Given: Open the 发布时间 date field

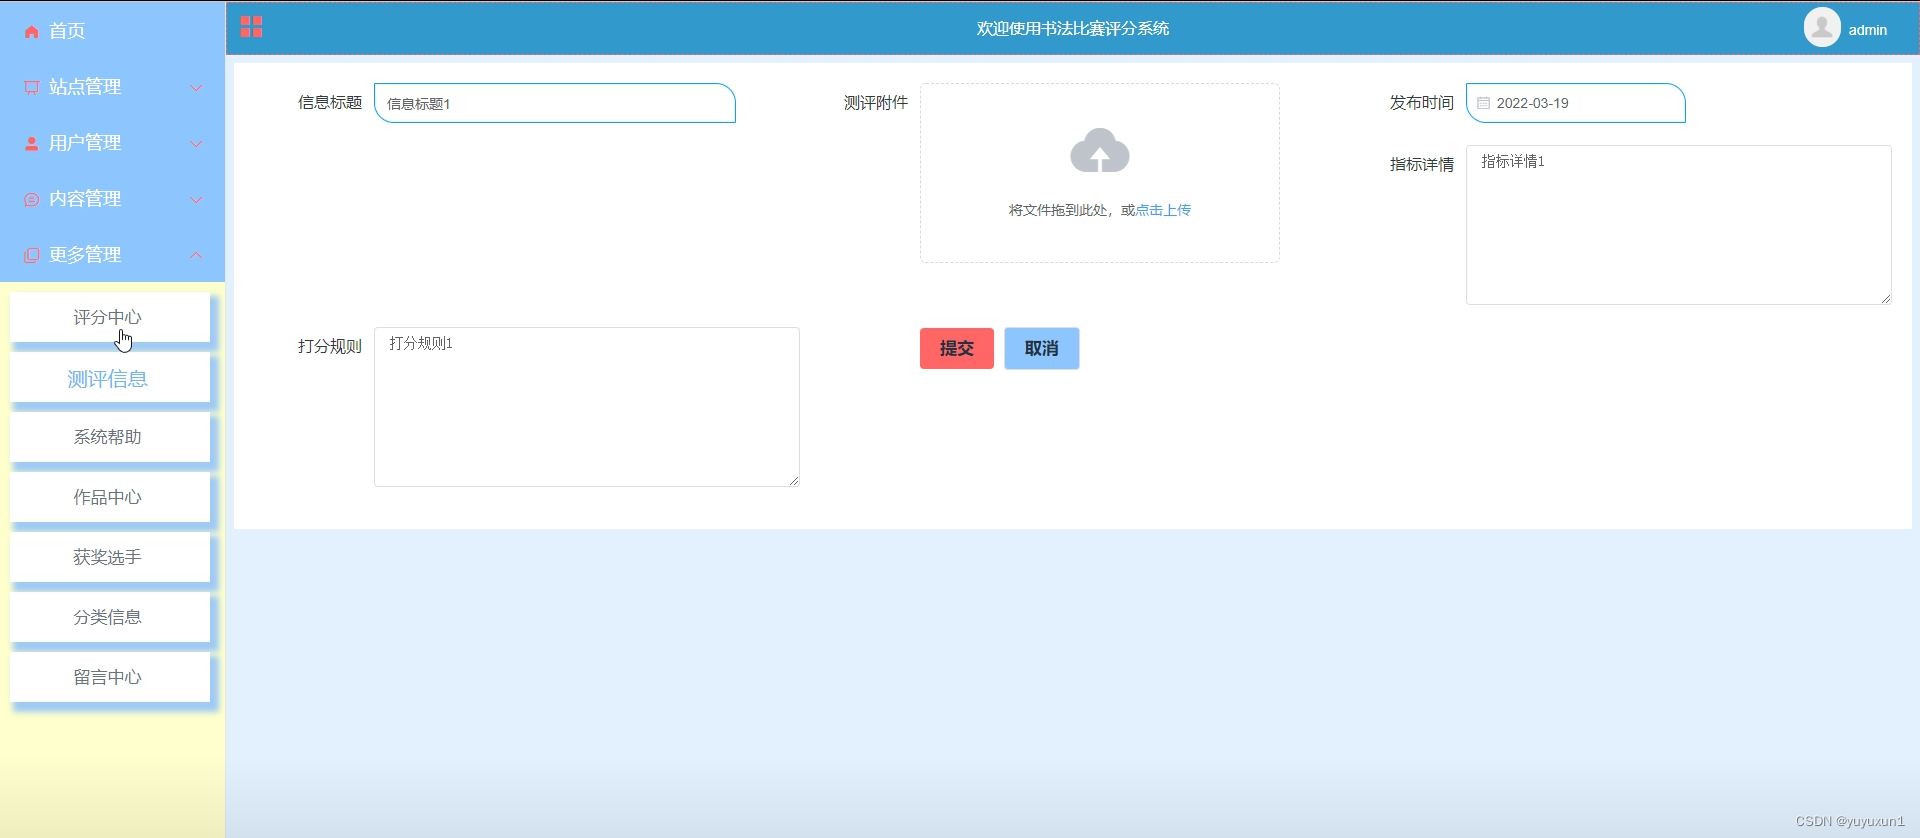Looking at the screenshot, I should pos(1575,103).
